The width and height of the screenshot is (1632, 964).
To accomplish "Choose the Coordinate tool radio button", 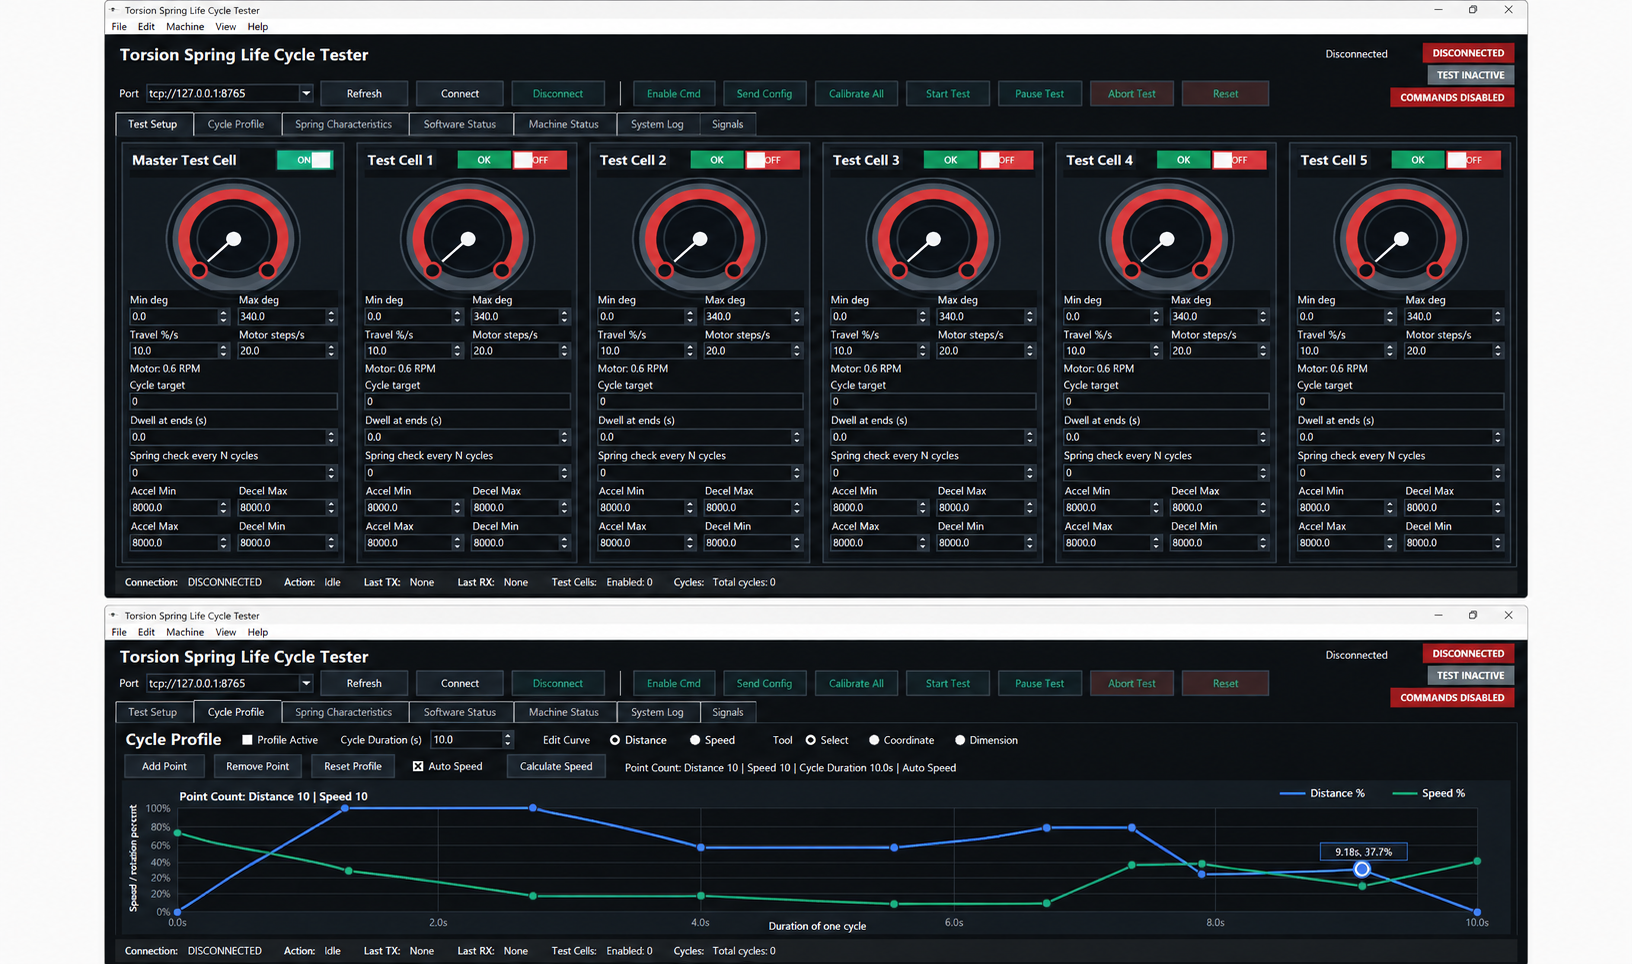I will coord(874,740).
